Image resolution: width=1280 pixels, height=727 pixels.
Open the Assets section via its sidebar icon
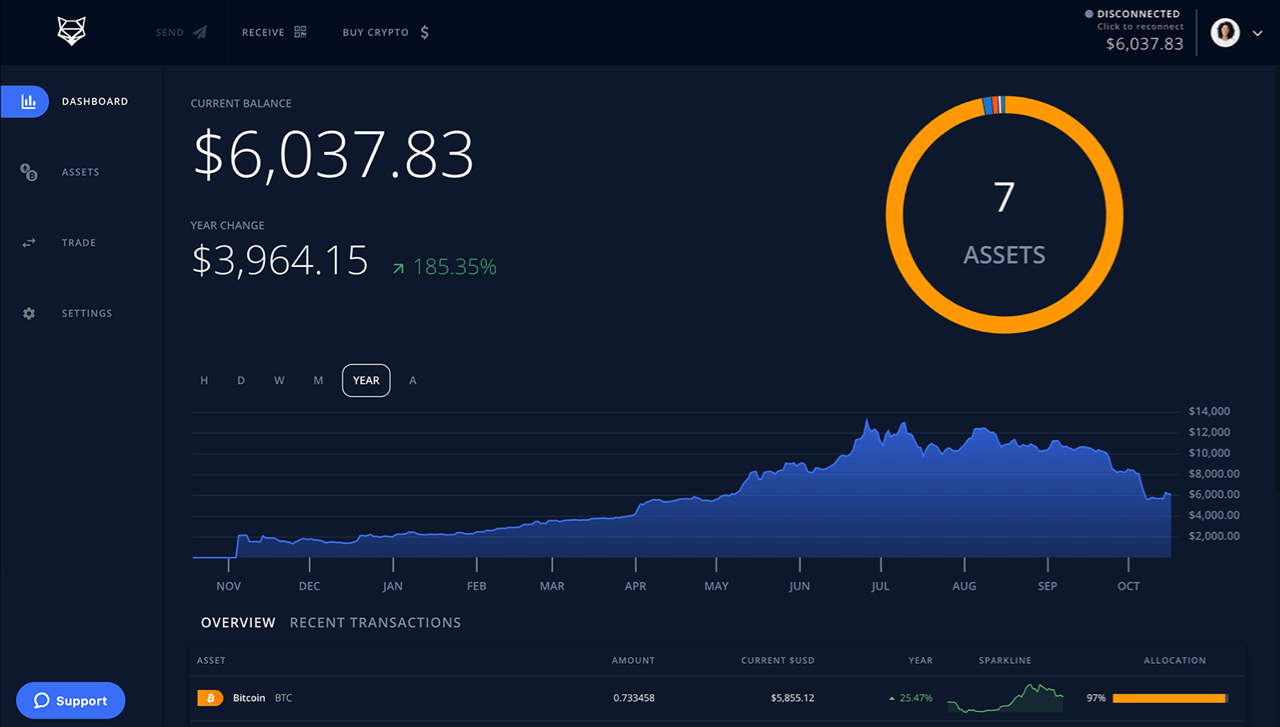(x=28, y=171)
